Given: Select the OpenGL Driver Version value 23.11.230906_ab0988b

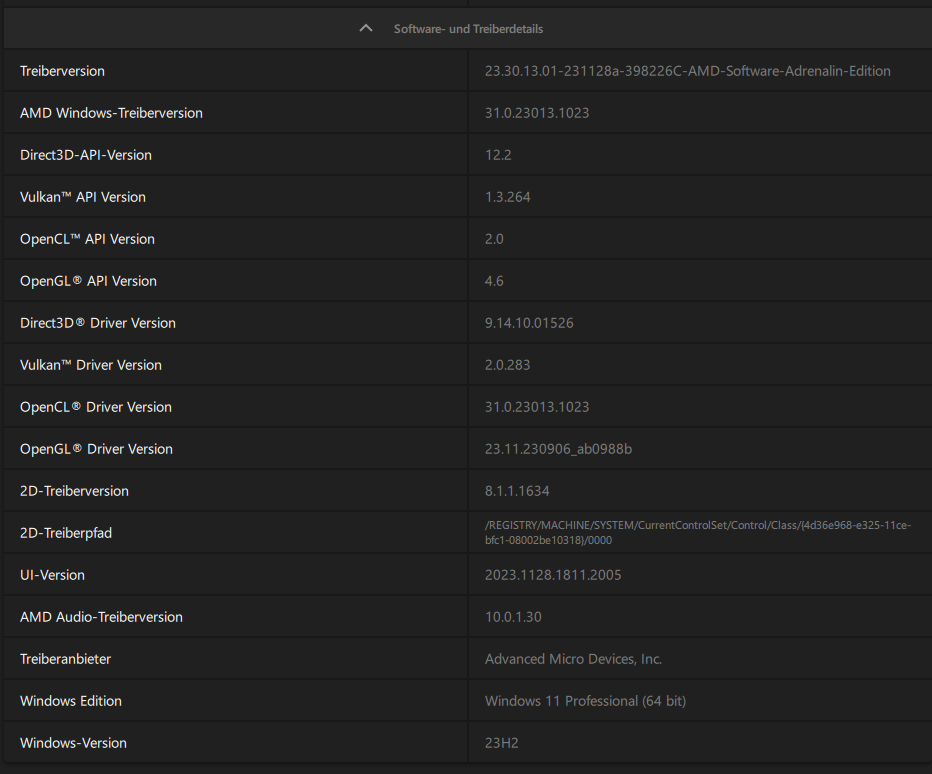Looking at the screenshot, I should pyautogui.click(x=558, y=449).
